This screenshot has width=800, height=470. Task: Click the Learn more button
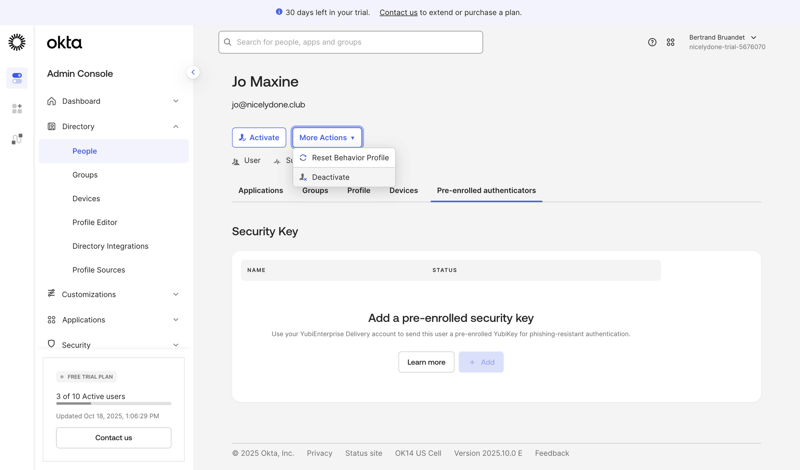coord(426,362)
